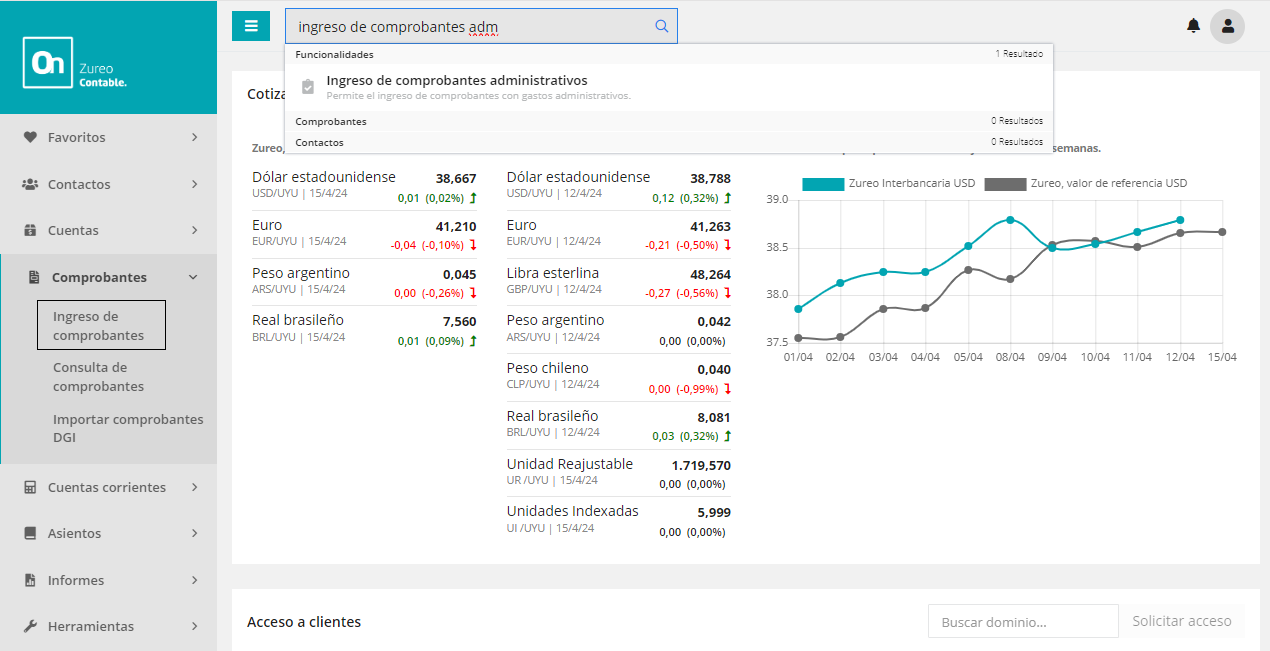Click the Herramientas wrench icon
Screen dimensions: 1270x651
point(30,626)
